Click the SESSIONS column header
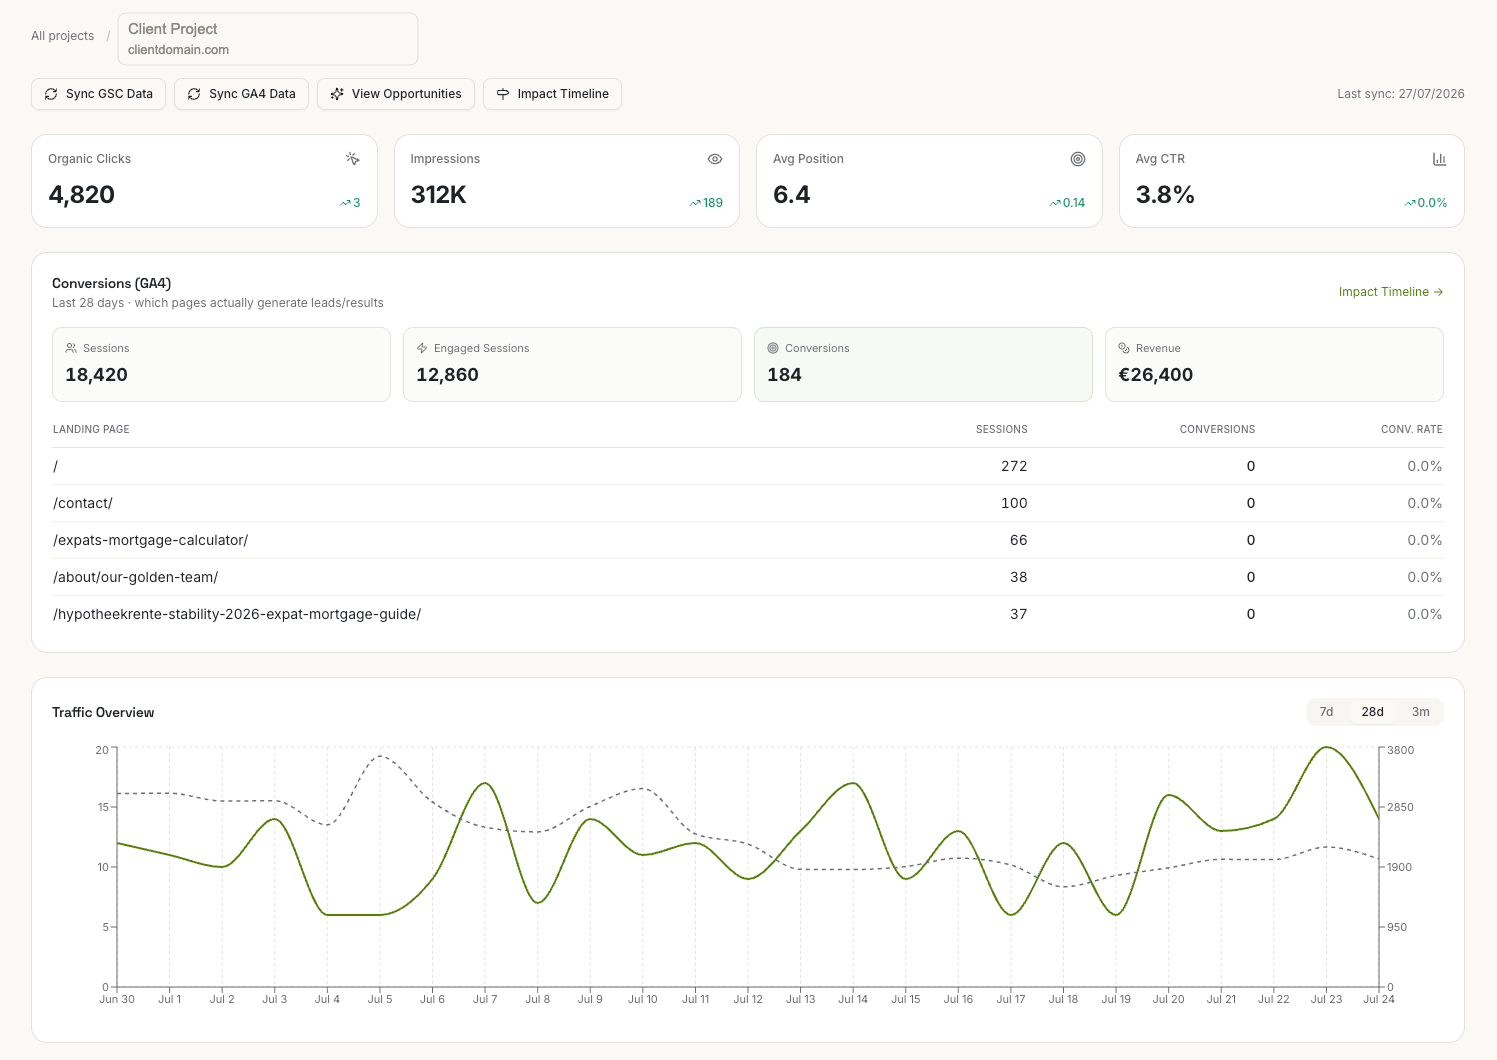The width and height of the screenshot is (1497, 1060). pyautogui.click(x=1001, y=429)
